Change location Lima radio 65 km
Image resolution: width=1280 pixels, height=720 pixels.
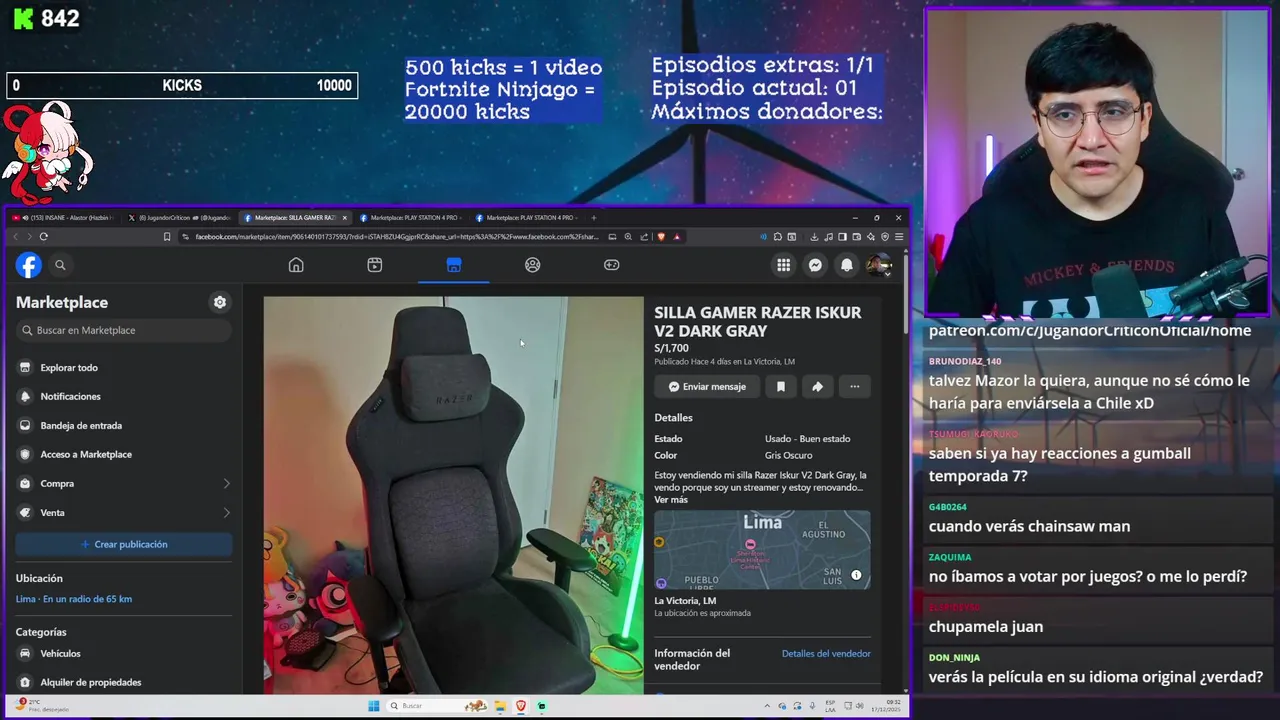coord(74,599)
